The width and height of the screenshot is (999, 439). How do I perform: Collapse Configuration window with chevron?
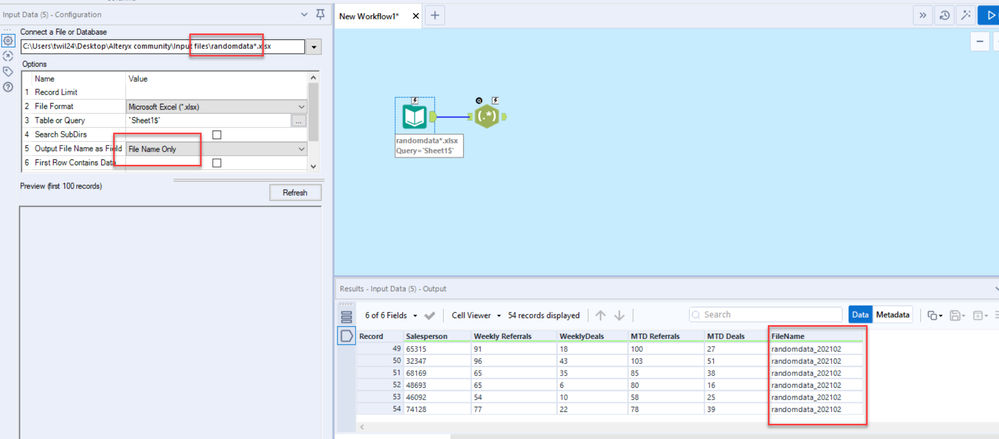[x=303, y=14]
